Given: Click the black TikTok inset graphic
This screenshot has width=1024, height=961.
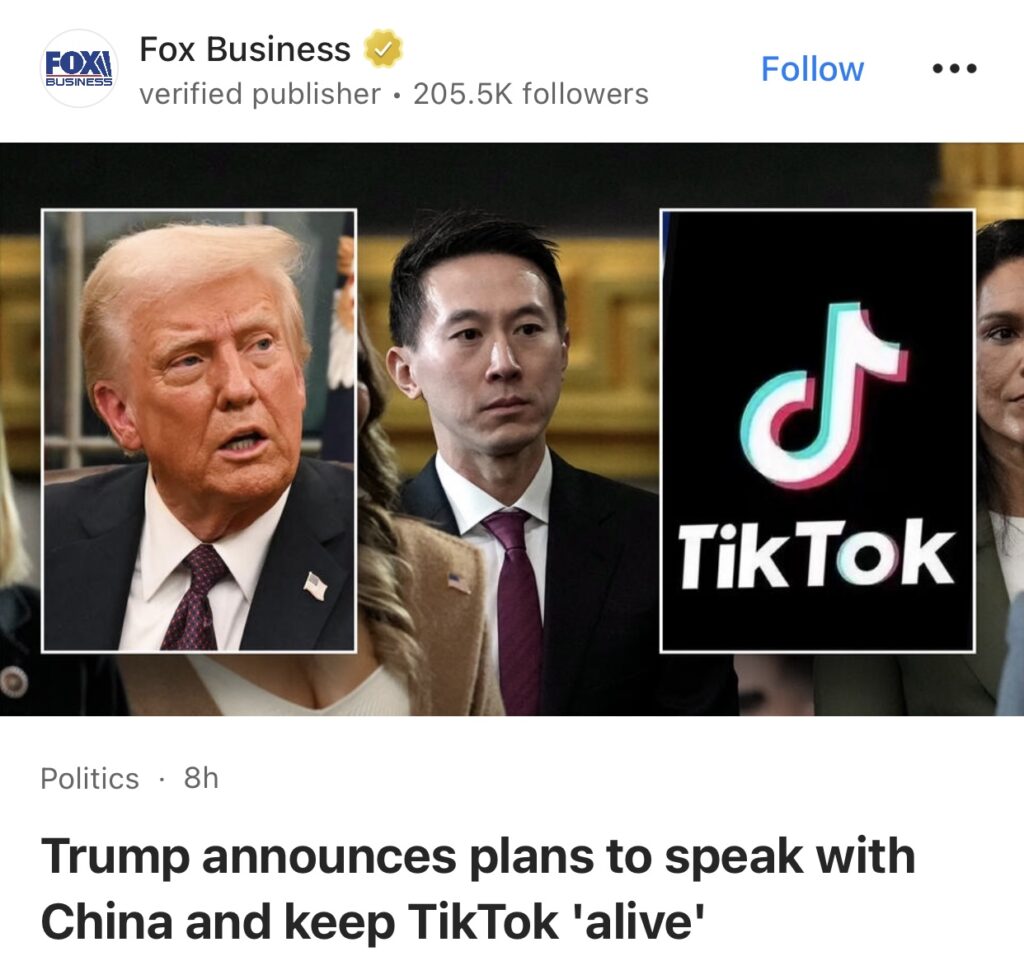Looking at the screenshot, I should click(x=817, y=431).
